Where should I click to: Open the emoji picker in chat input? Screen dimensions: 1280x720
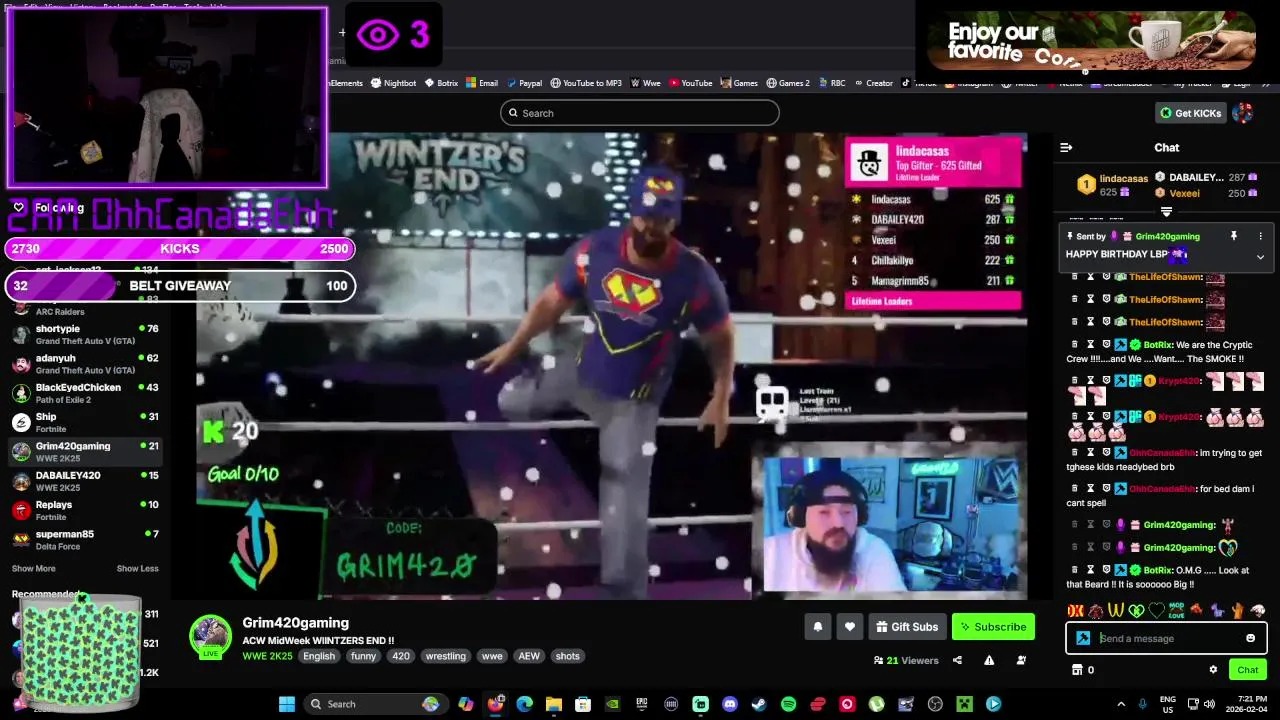point(1250,638)
